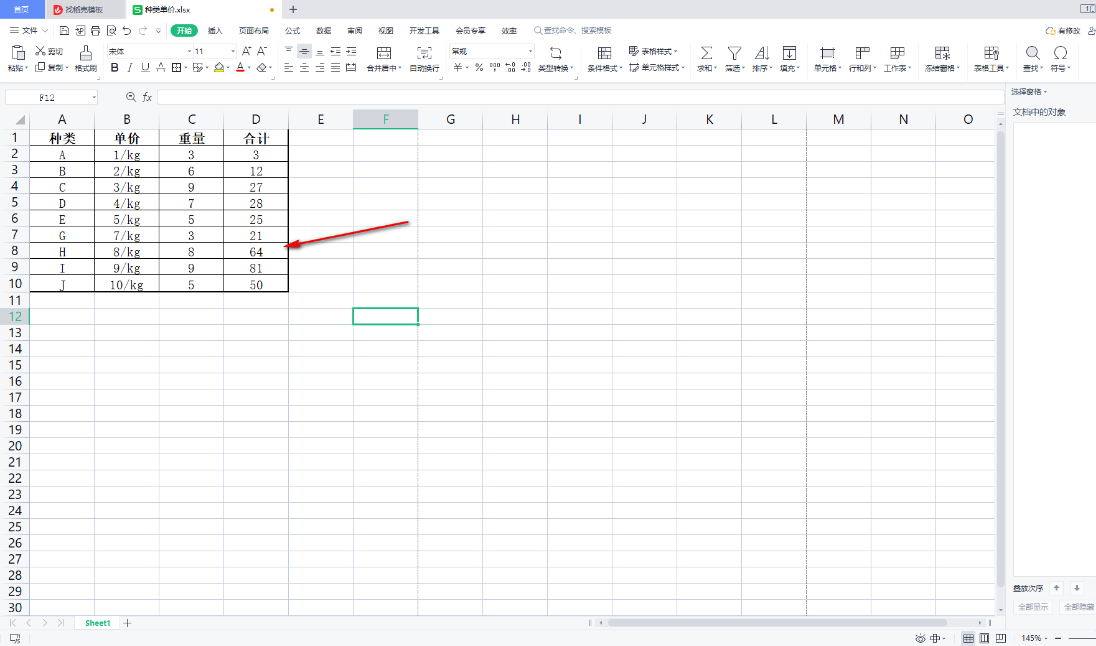Click the Fill down icon
1096x646 pixels.
click(789, 53)
